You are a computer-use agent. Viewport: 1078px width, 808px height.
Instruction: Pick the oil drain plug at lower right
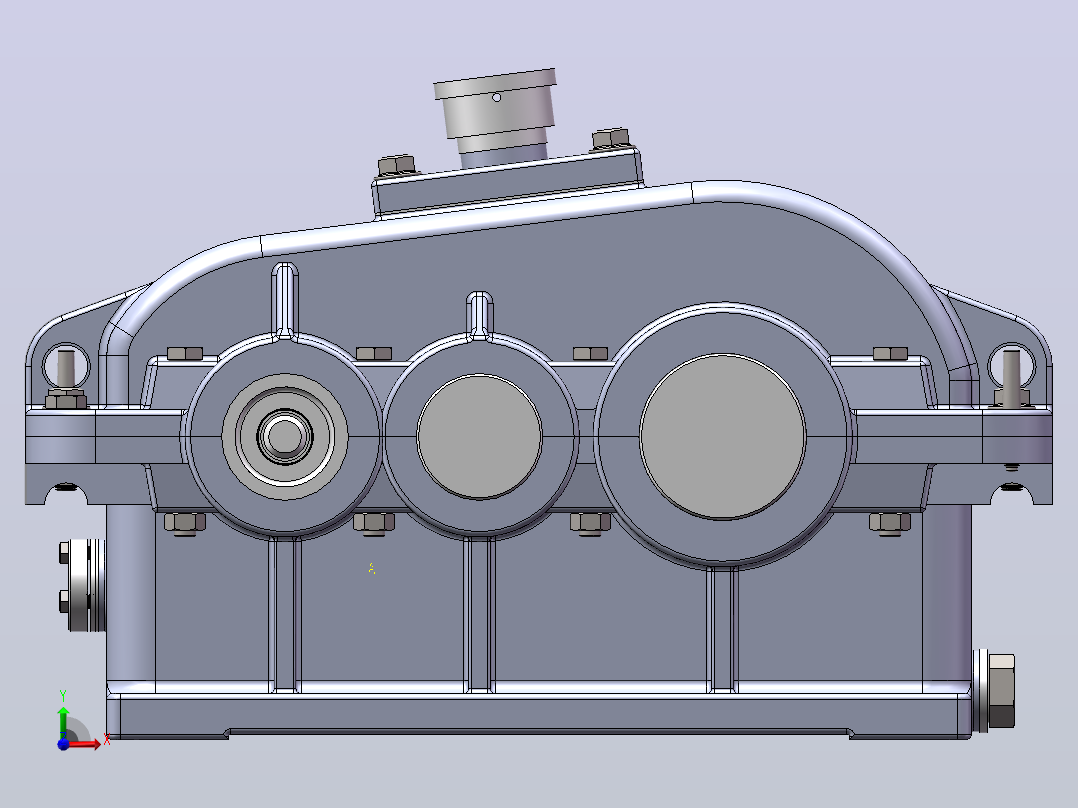(995, 691)
